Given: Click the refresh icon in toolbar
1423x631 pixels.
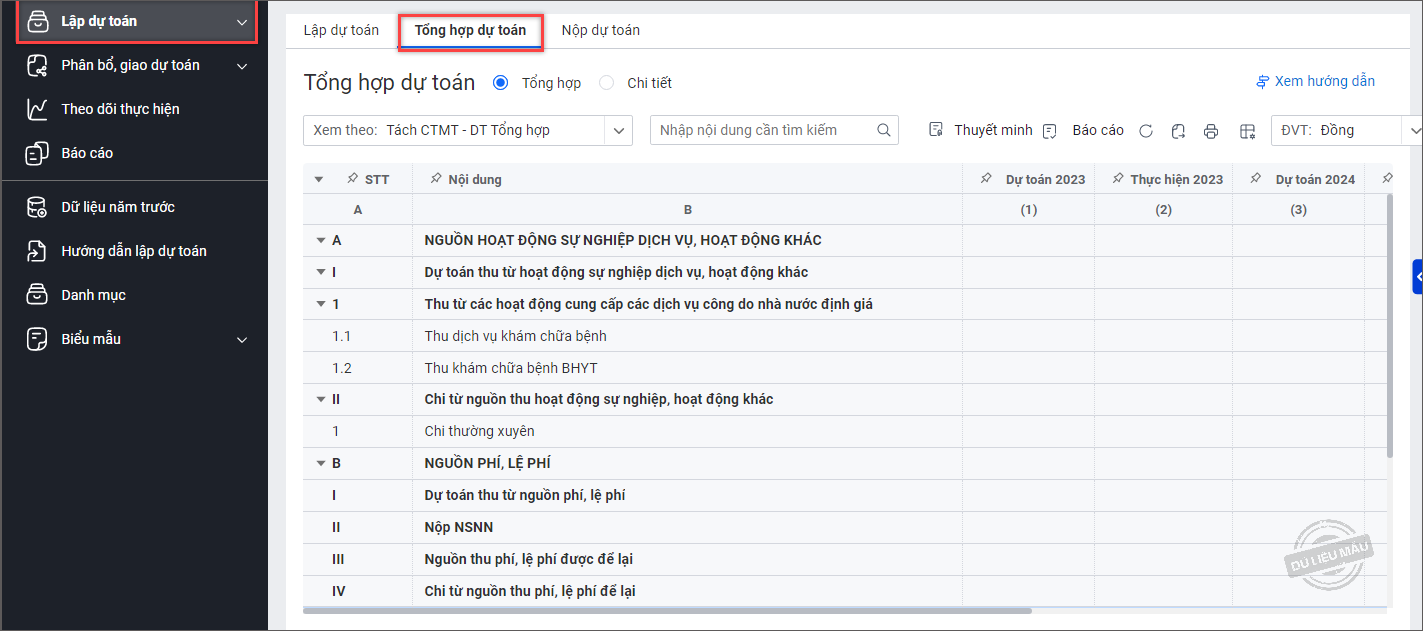Looking at the screenshot, I should click(1146, 131).
